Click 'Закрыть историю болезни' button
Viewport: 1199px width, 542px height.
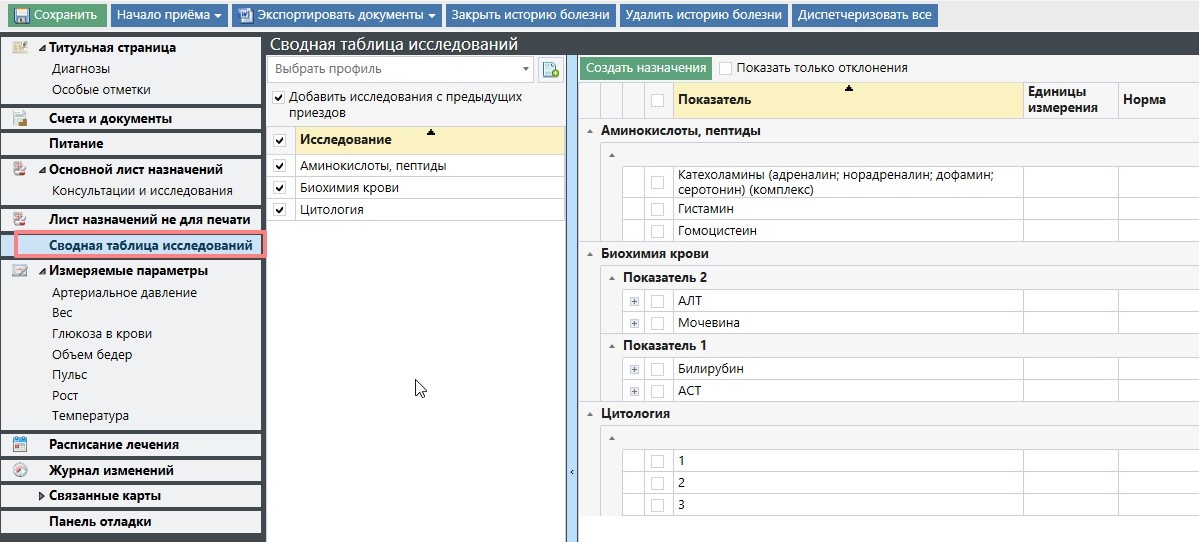(x=530, y=15)
